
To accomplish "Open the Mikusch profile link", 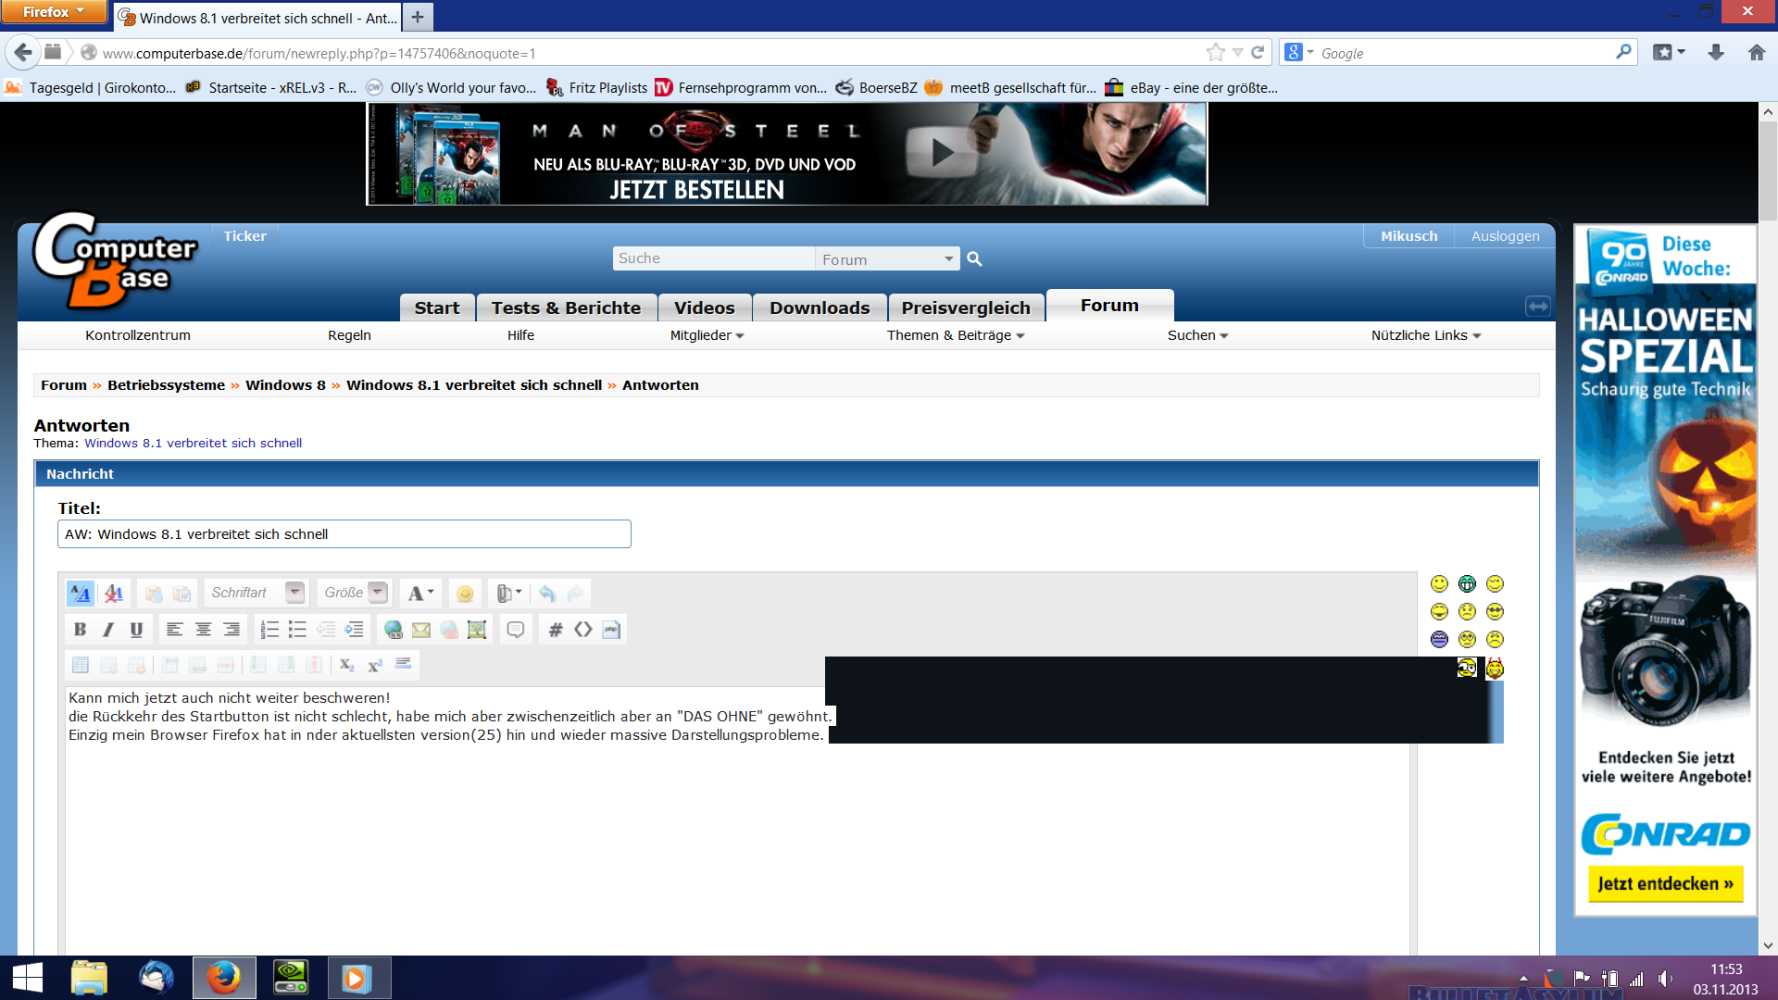I will coord(1409,236).
